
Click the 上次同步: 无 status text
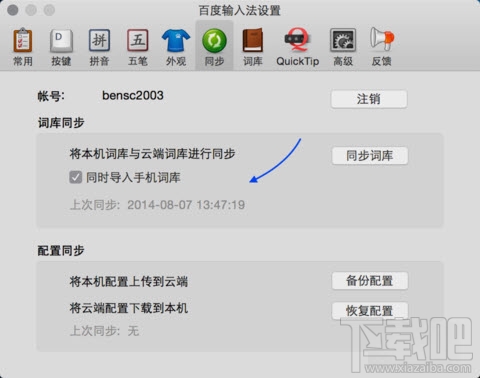[104, 331]
